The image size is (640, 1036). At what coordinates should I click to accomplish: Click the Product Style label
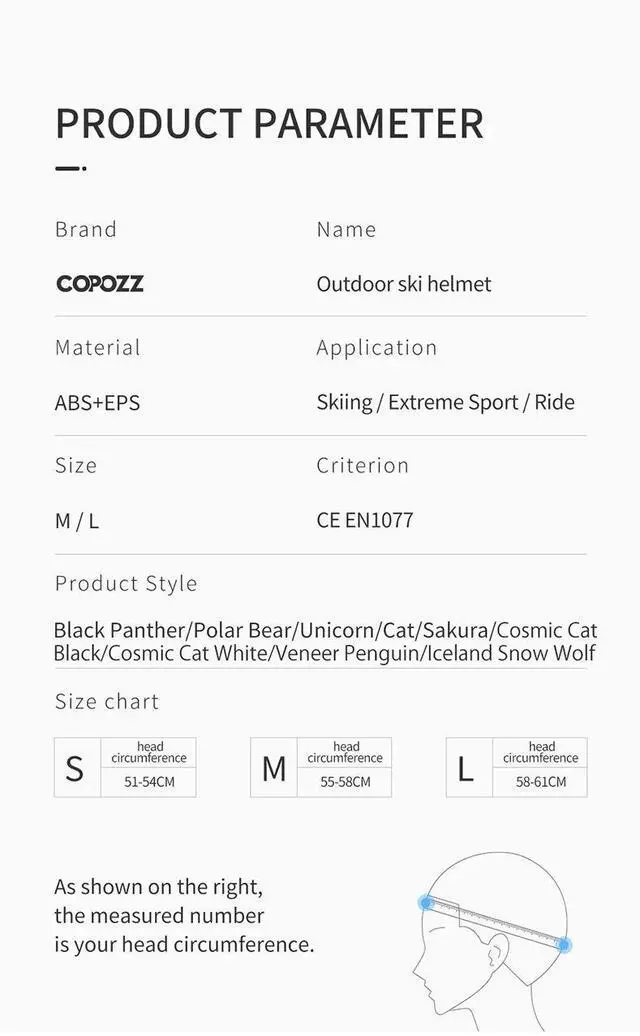point(126,584)
